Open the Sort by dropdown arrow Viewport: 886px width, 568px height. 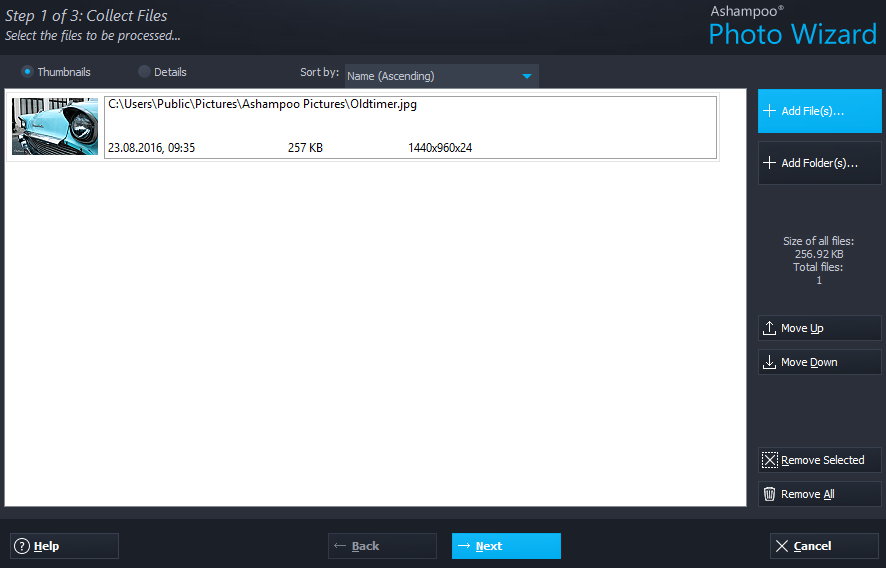click(527, 76)
